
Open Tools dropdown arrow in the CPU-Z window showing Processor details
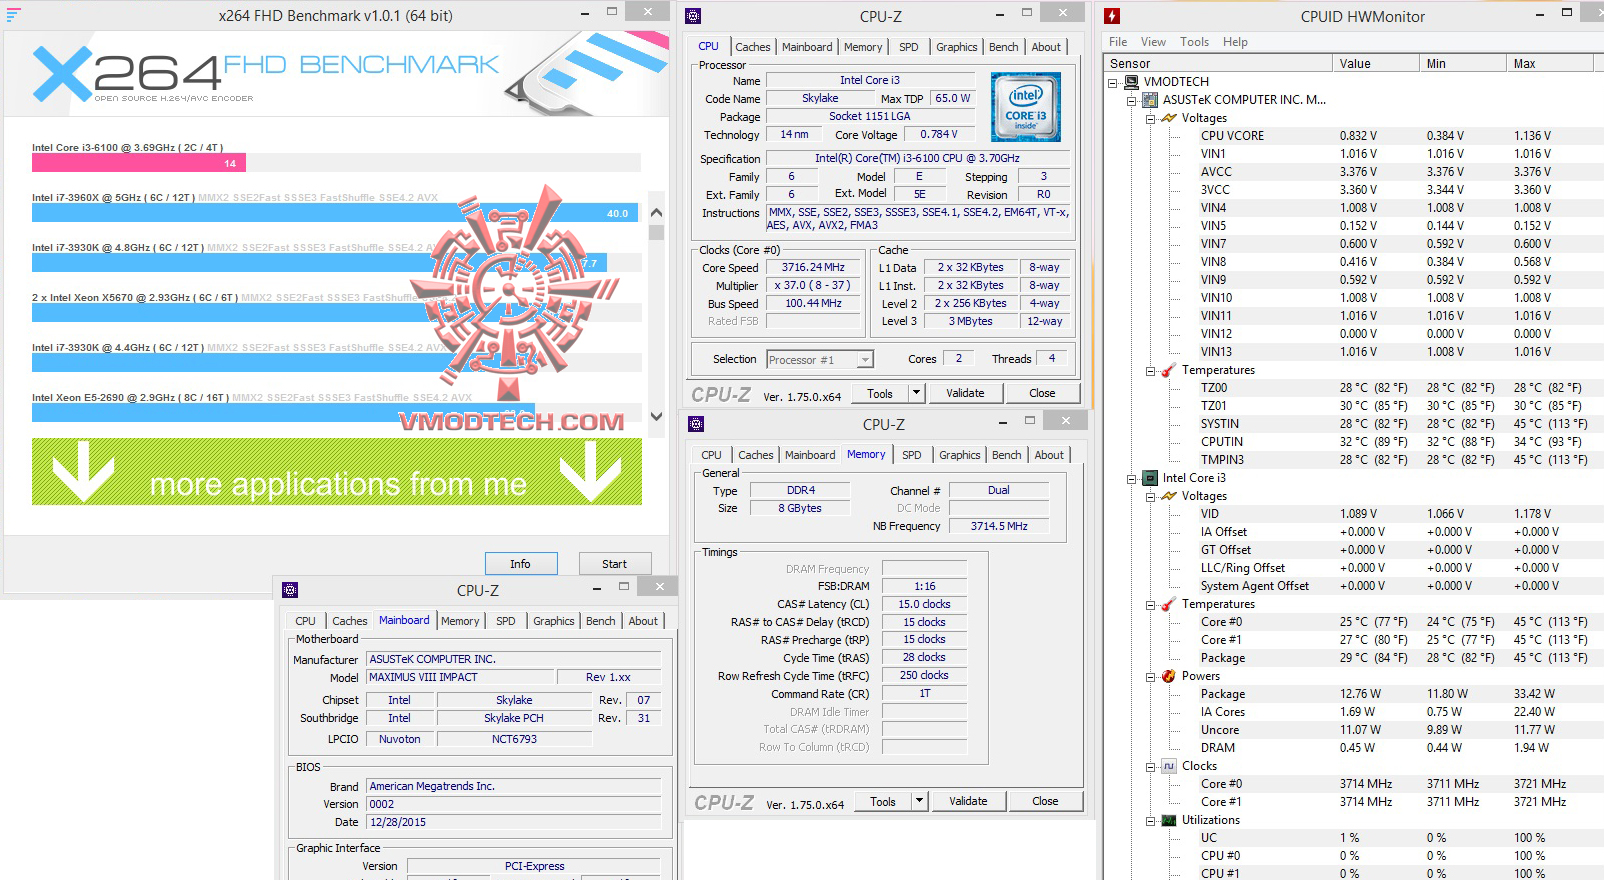tap(916, 393)
